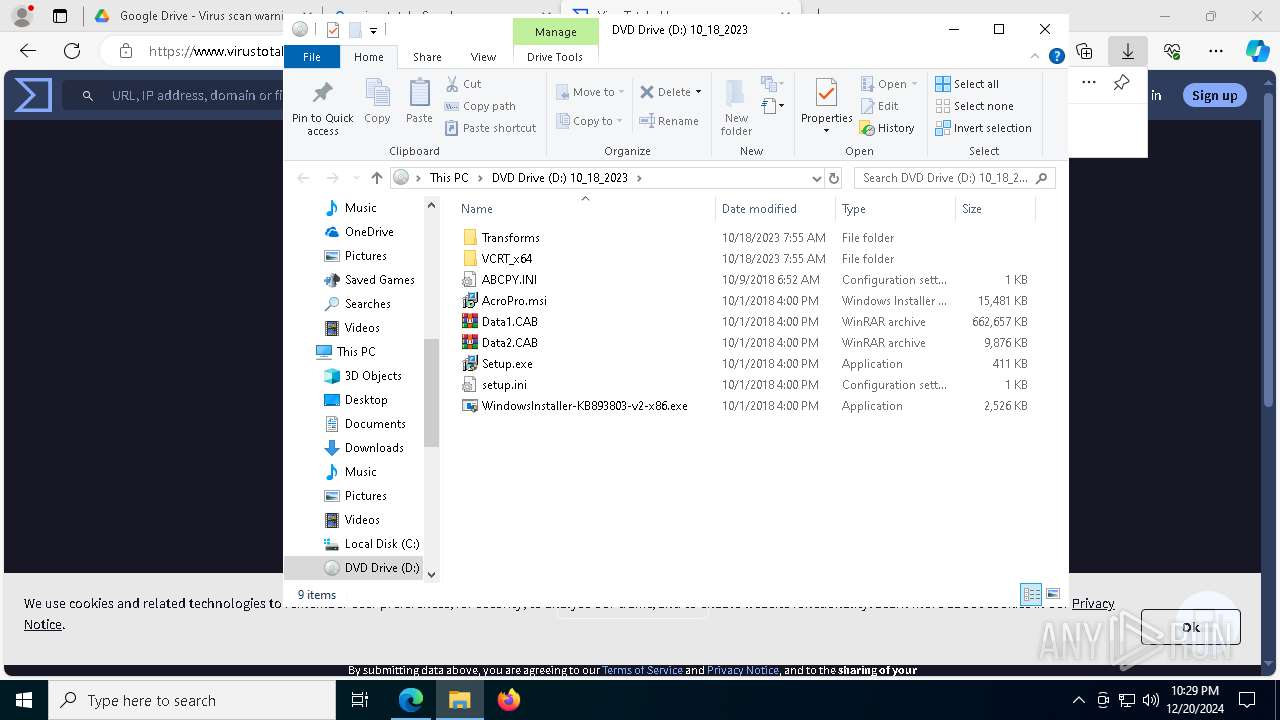1280x720 pixels.
Task: Select 3D Objects in navigation pane
Action: click(373, 376)
